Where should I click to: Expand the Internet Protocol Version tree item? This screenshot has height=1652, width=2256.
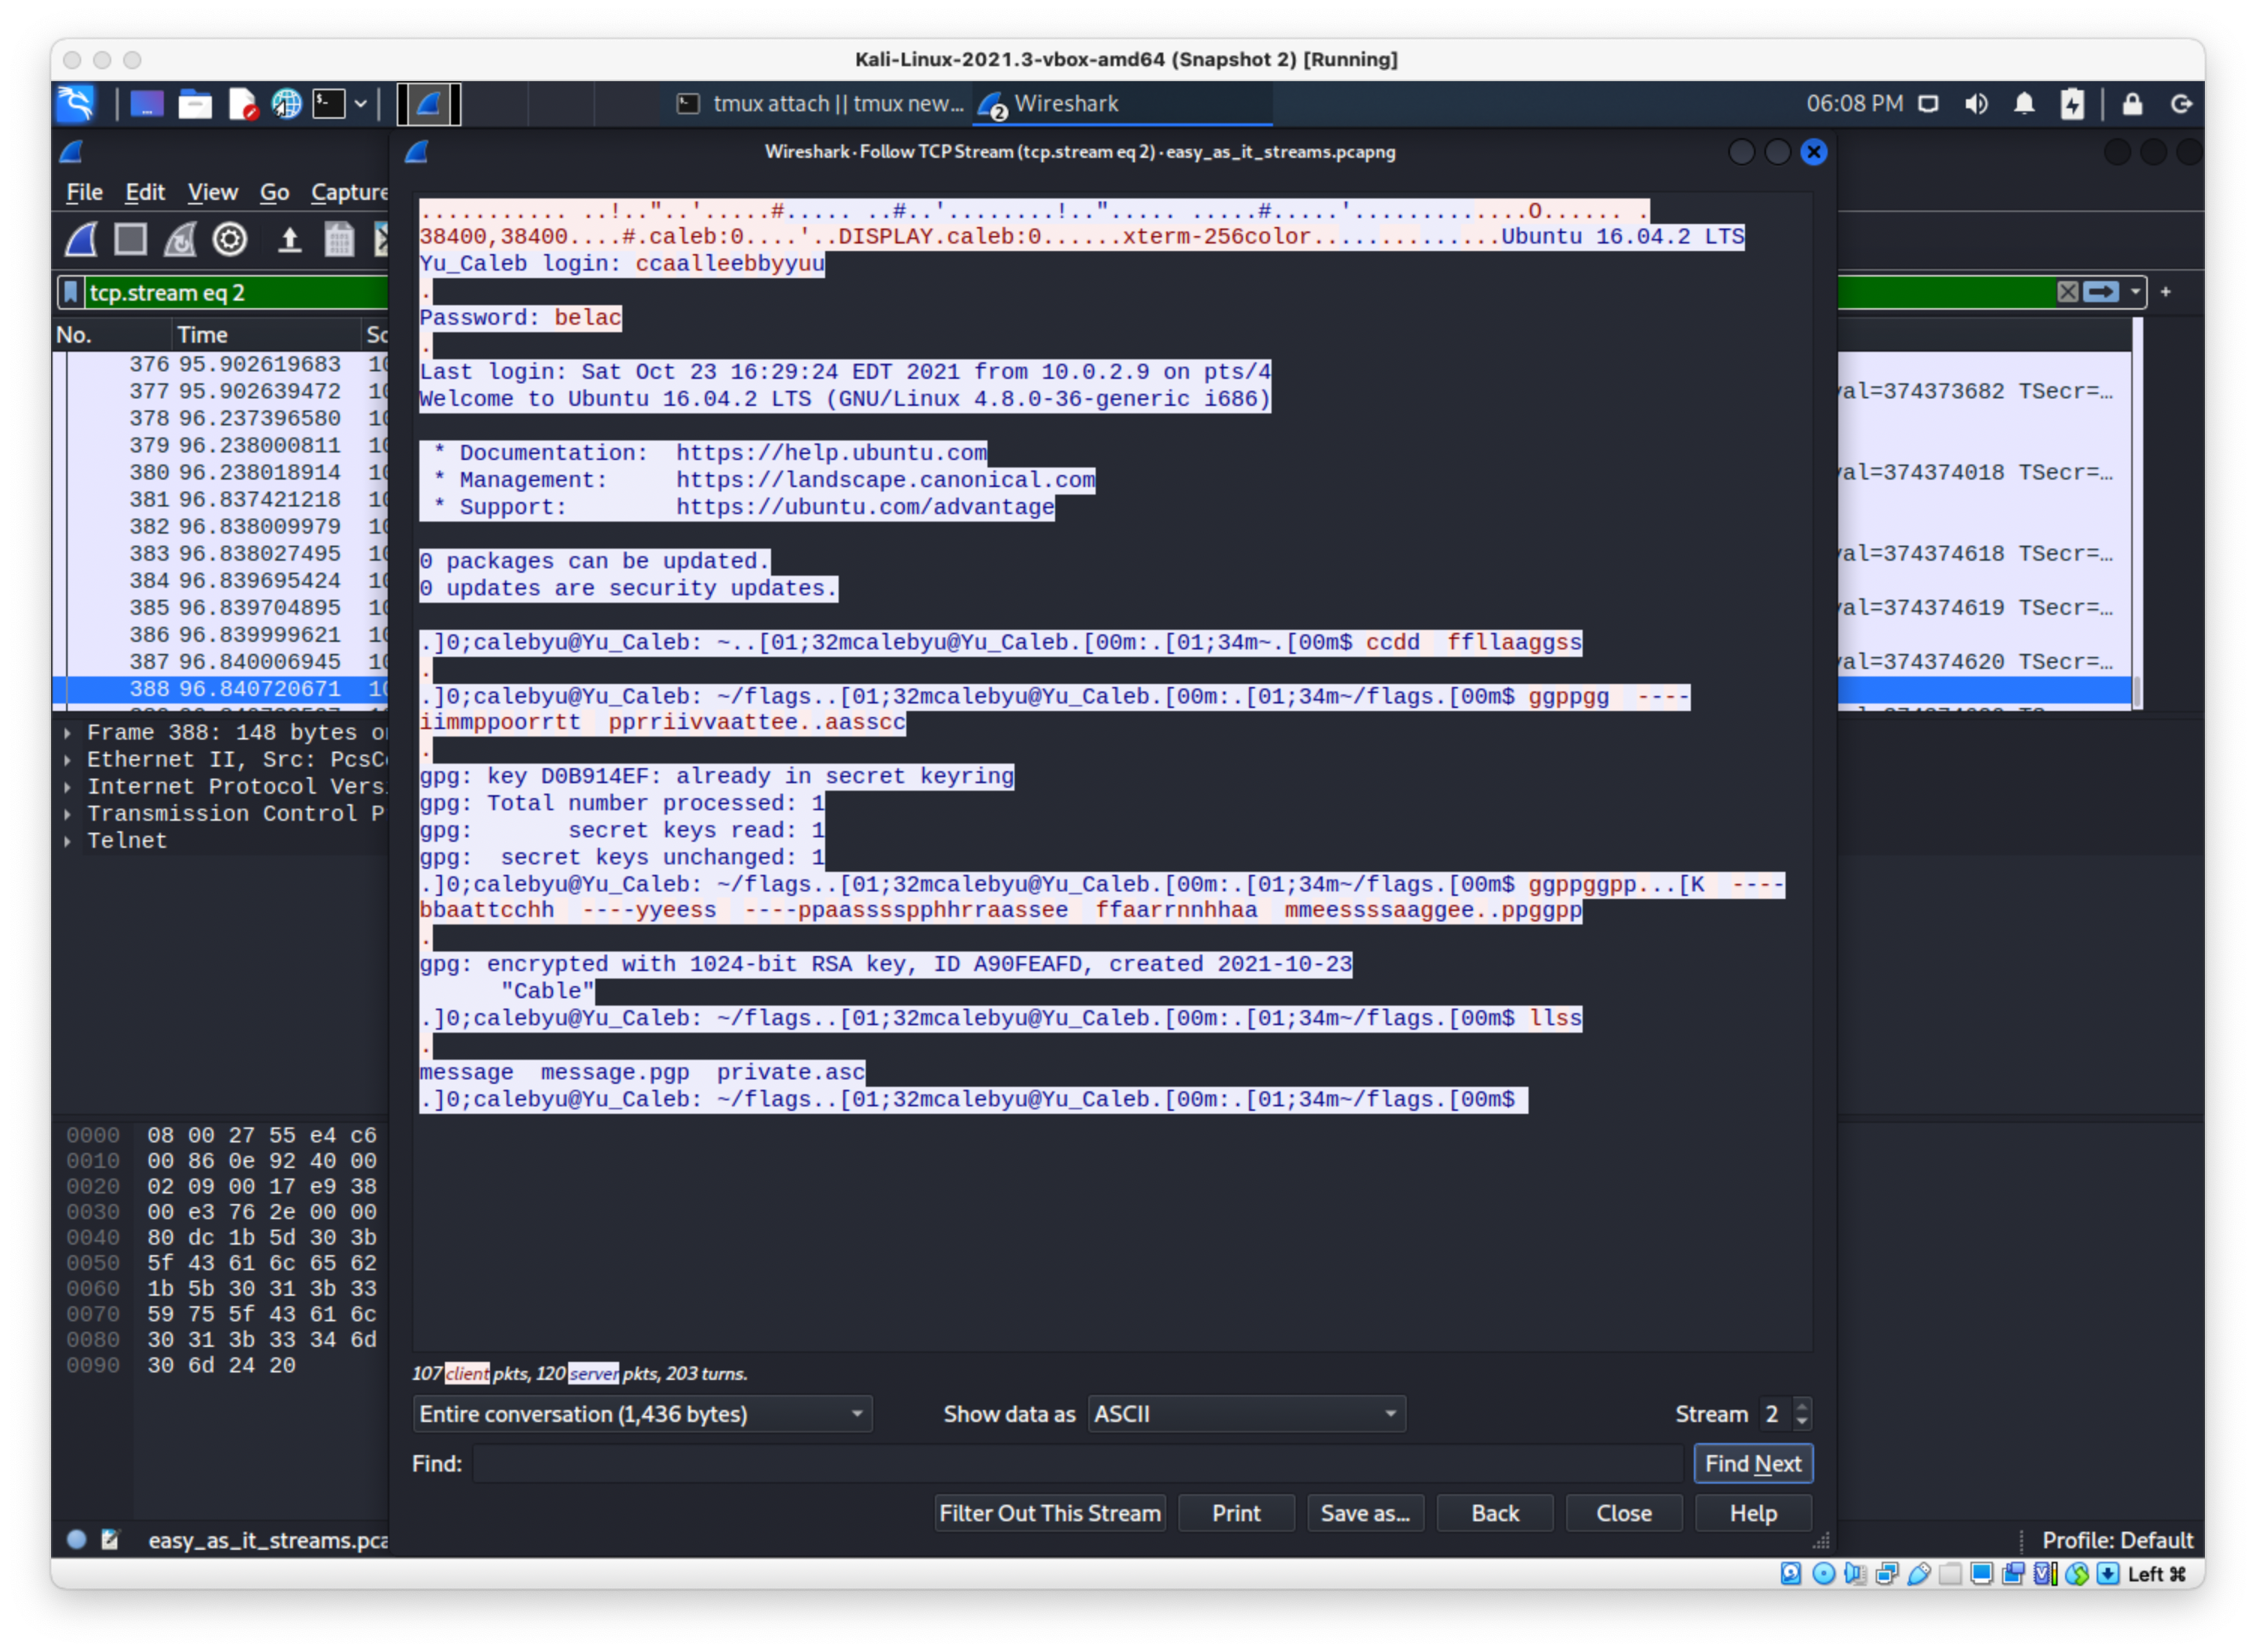point(67,787)
